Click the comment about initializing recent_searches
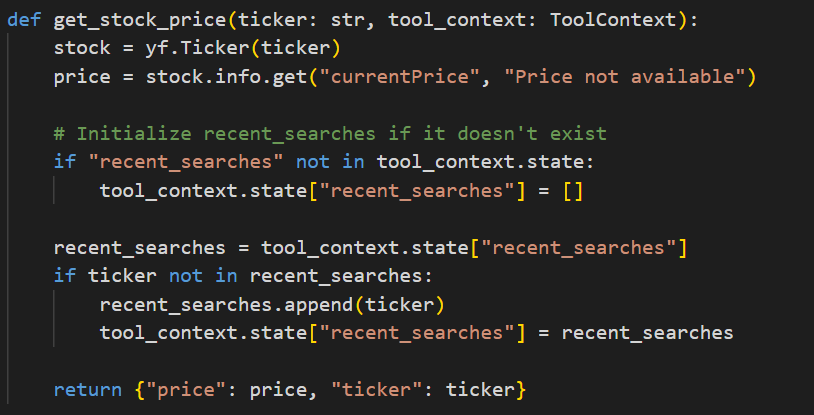 pos(330,134)
